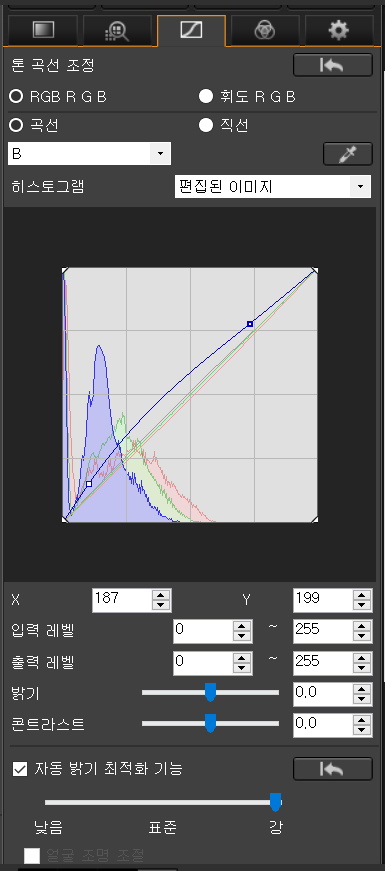This screenshot has width=385, height=871.
Task: Select the upper blue curve control point
Action: tap(250, 323)
